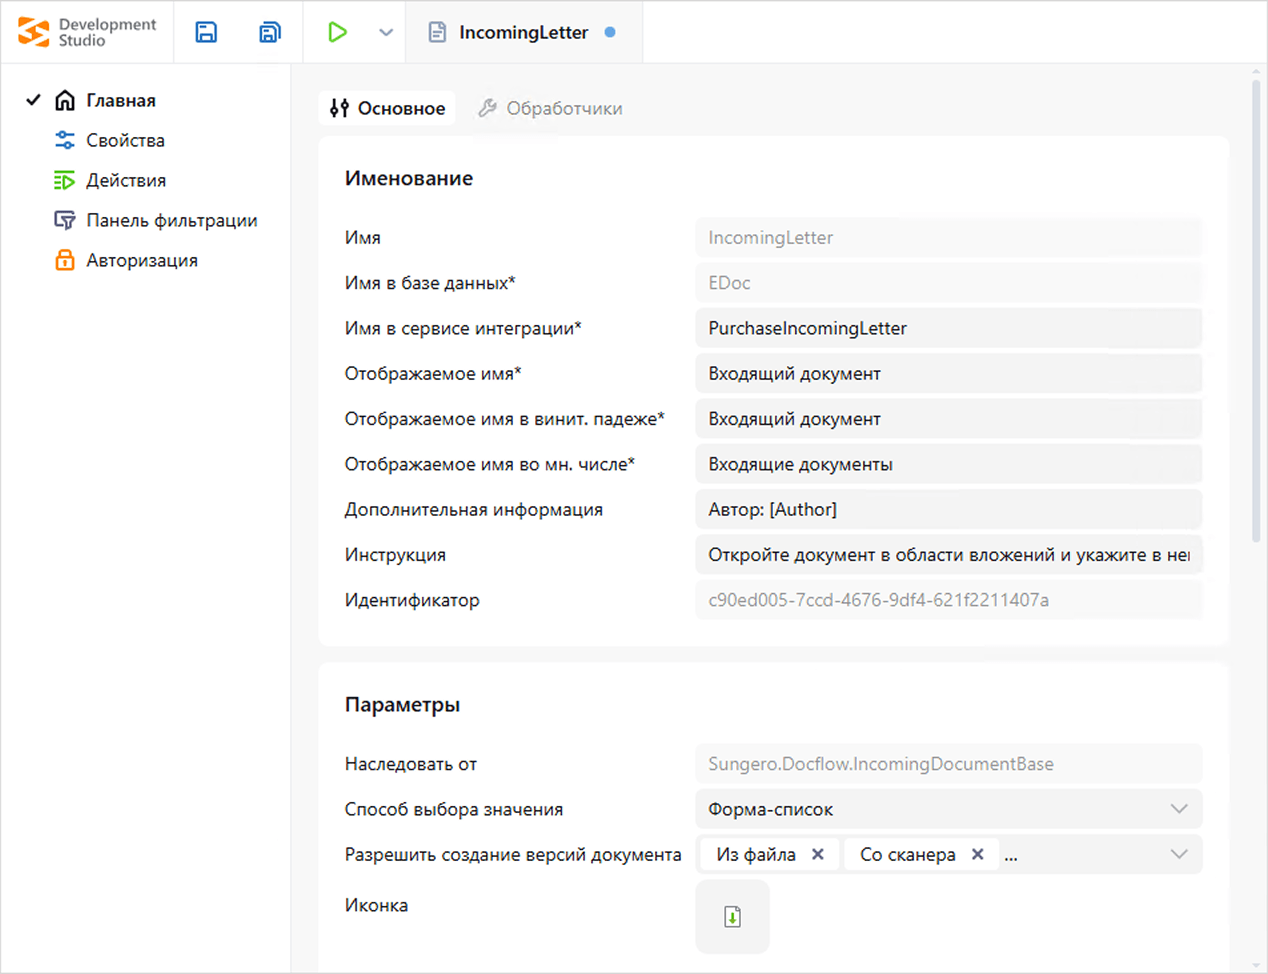Click the Save icon in toolbar

point(206,32)
